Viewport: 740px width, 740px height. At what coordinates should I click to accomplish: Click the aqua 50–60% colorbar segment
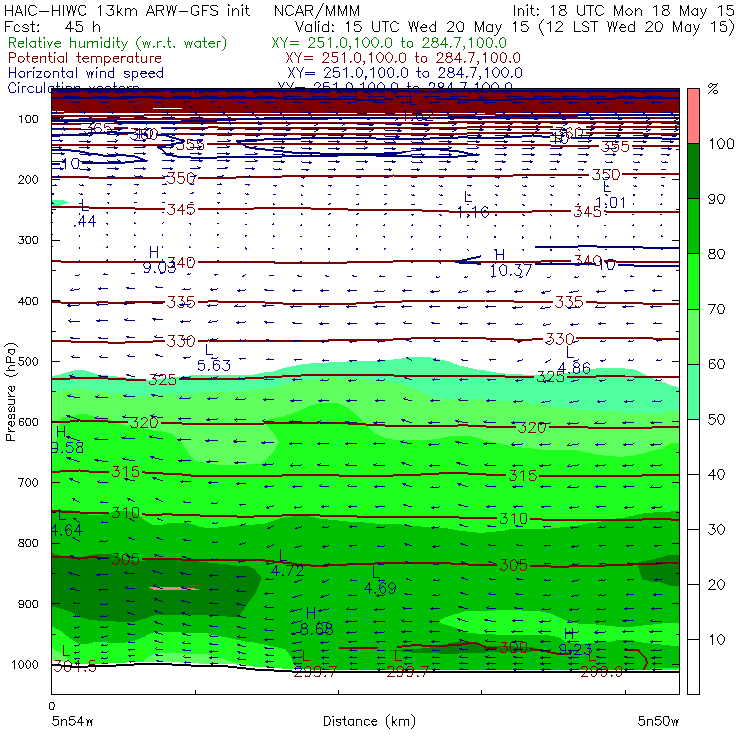693,392
